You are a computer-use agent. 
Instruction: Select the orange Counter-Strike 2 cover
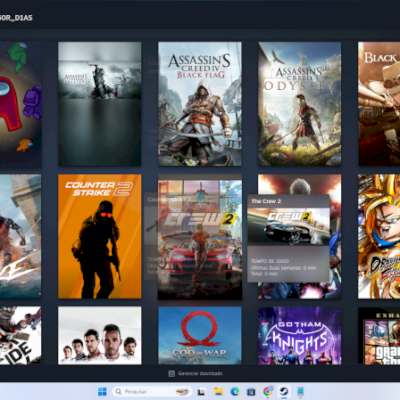100,236
